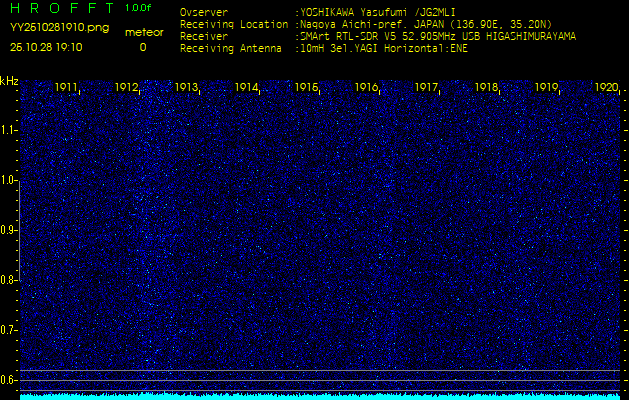
Task: Click the 1.00f version label
Action: coord(139,8)
